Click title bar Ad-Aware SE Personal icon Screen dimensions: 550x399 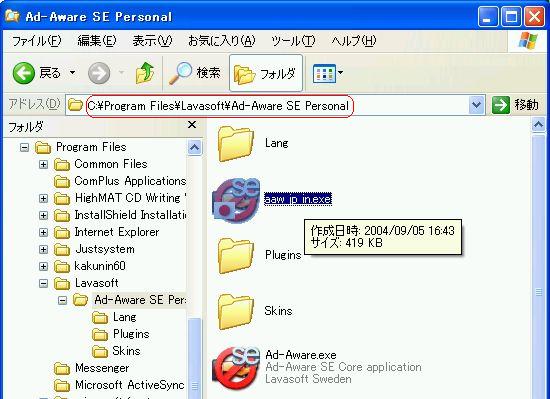point(13,16)
